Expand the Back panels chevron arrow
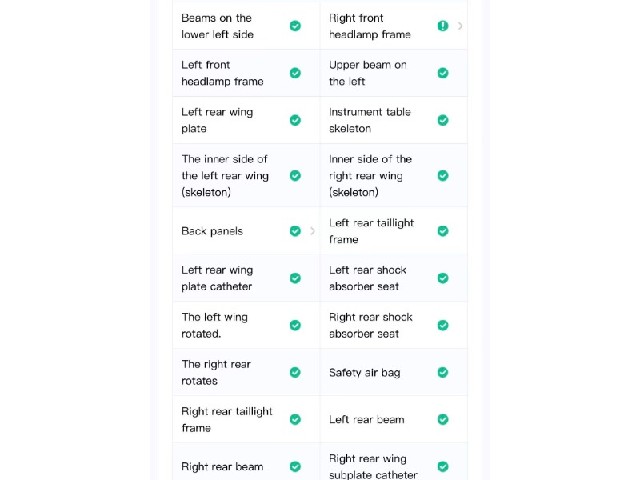 pyautogui.click(x=312, y=231)
